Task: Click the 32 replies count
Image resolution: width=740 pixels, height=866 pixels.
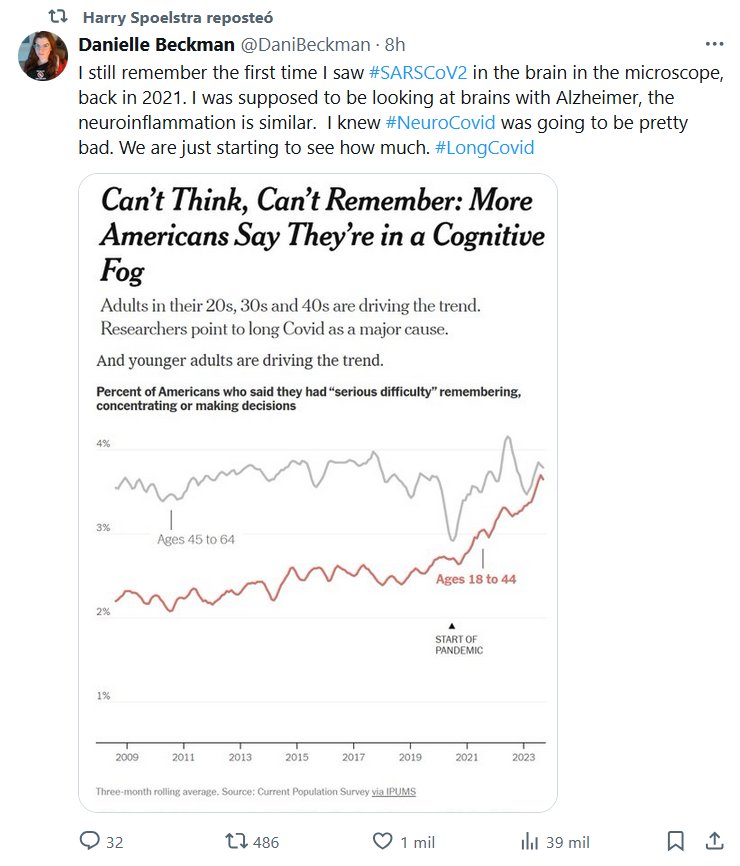Action: 115,842
